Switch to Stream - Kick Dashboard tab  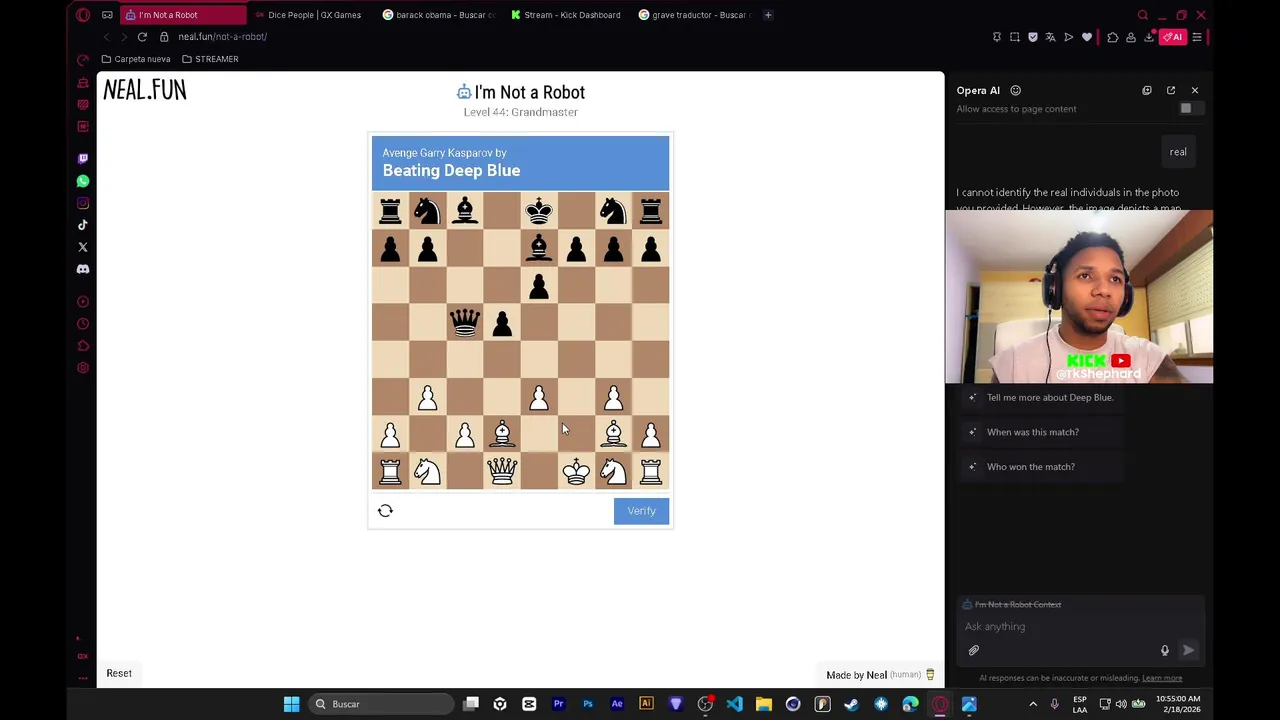pyautogui.click(x=566, y=15)
